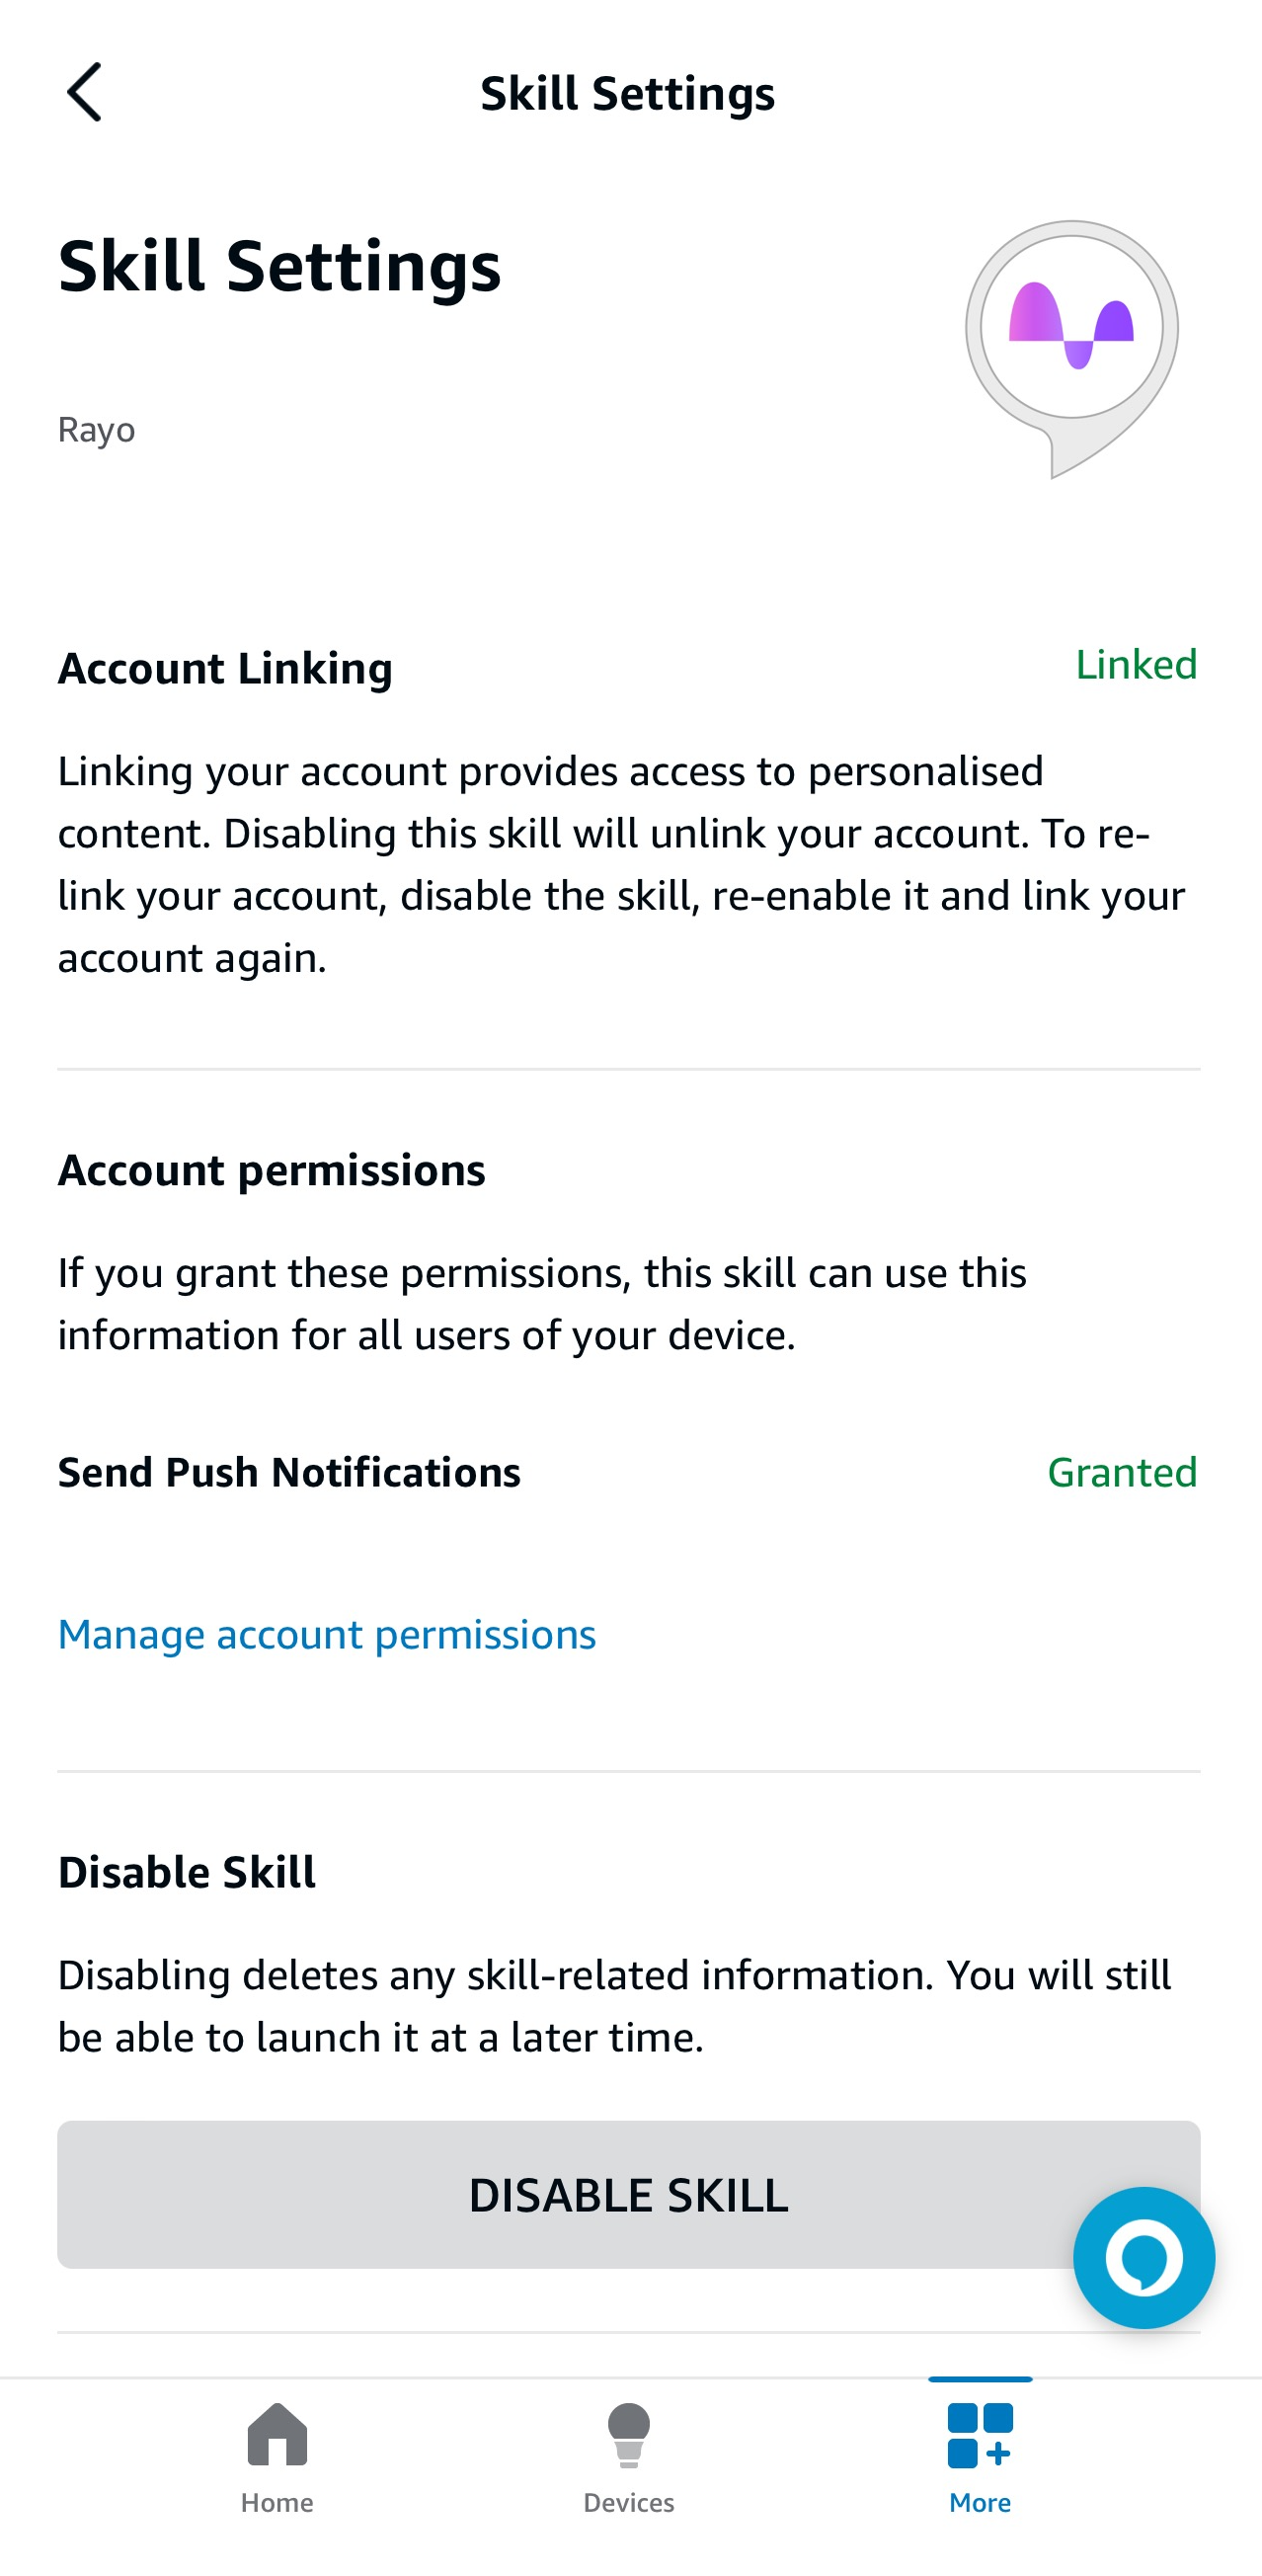The width and height of the screenshot is (1262, 2576).
Task: Tap the Granted permission status
Action: 1123,1472
